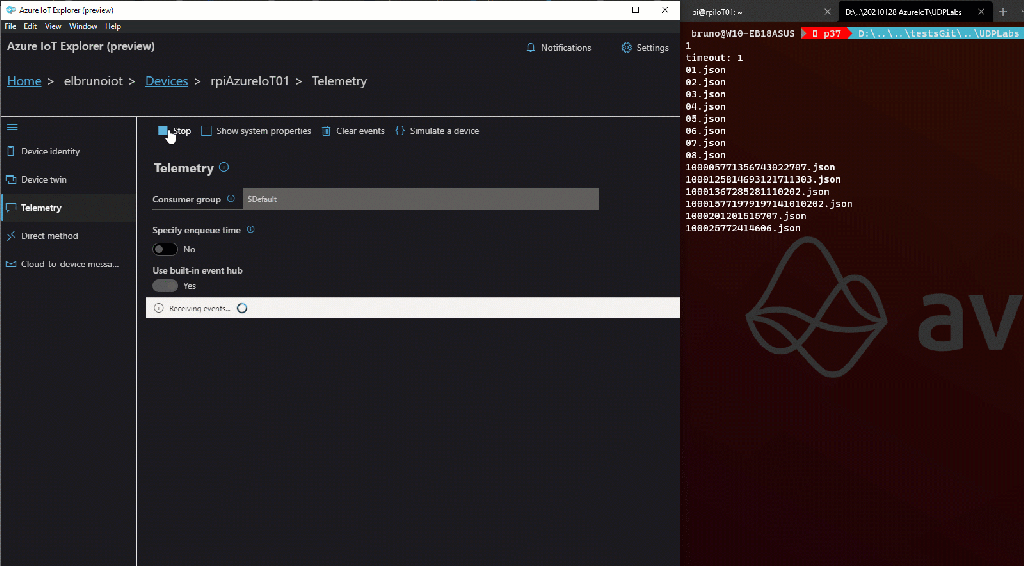The width and height of the screenshot is (1024, 566).
Task: Open Notifications bell icon
Action: coord(530,48)
